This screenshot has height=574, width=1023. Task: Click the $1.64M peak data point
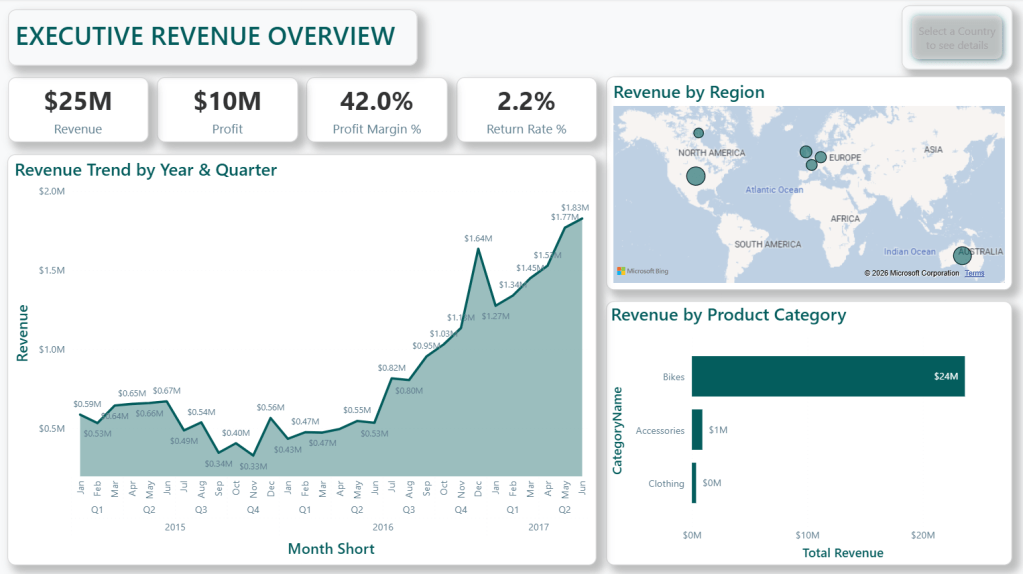[x=478, y=249]
